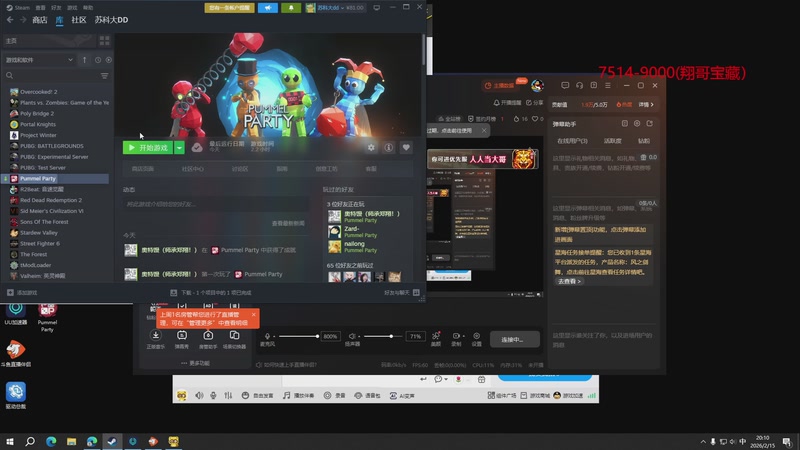The width and height of the screenshot is (800, 450).
Task: Switch to 活跃度 tab in 弹幕助手
Action: (612, 141)
